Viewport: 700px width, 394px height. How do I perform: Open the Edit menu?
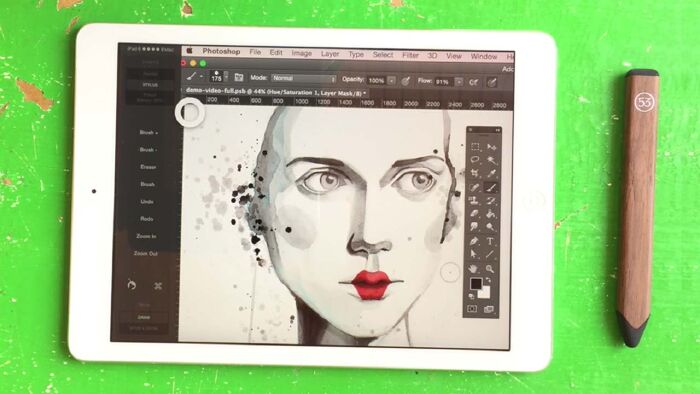click(276, 53)
